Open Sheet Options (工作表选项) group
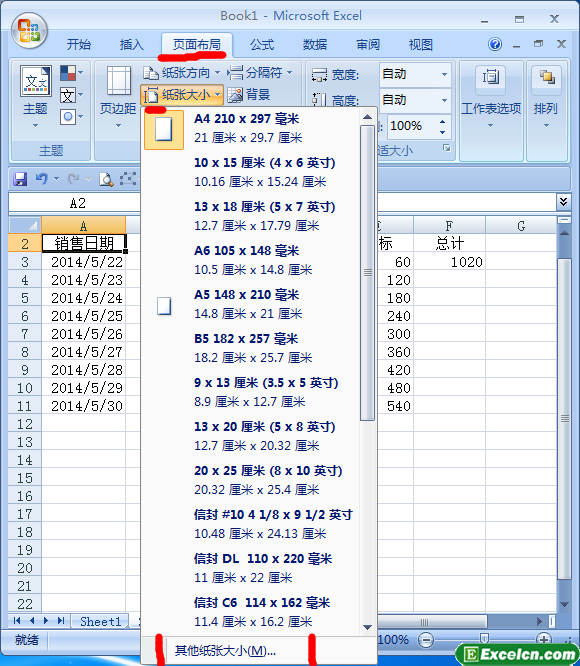The width and height of the screenshot is (580, 666). [491, 97]
